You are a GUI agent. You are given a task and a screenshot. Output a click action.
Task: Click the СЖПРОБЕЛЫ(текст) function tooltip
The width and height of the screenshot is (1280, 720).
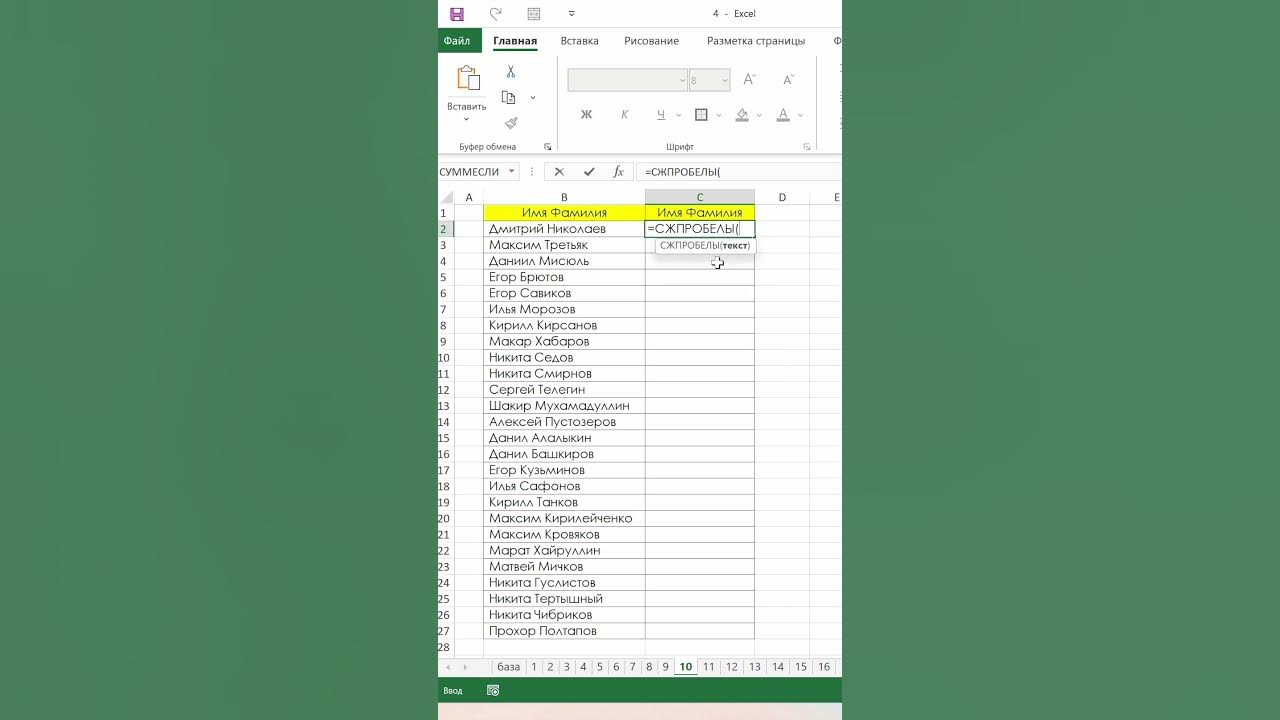tap(705, 246)
